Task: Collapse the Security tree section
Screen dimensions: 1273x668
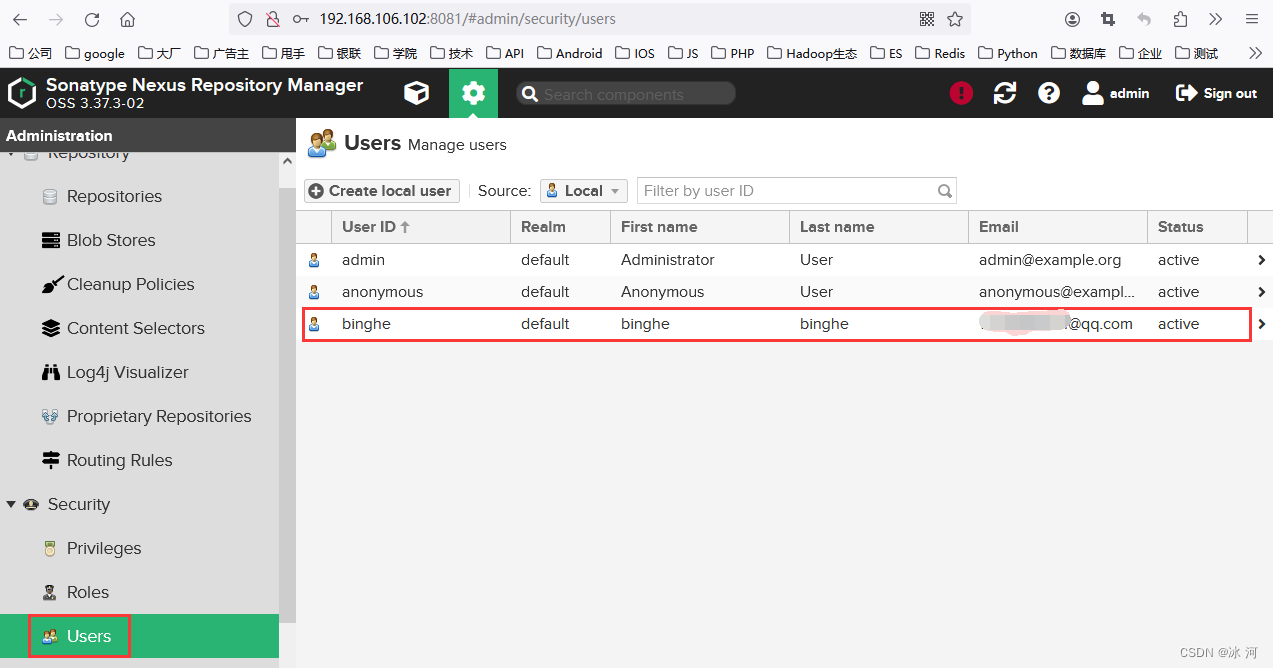Action: (x=11, y=504)
